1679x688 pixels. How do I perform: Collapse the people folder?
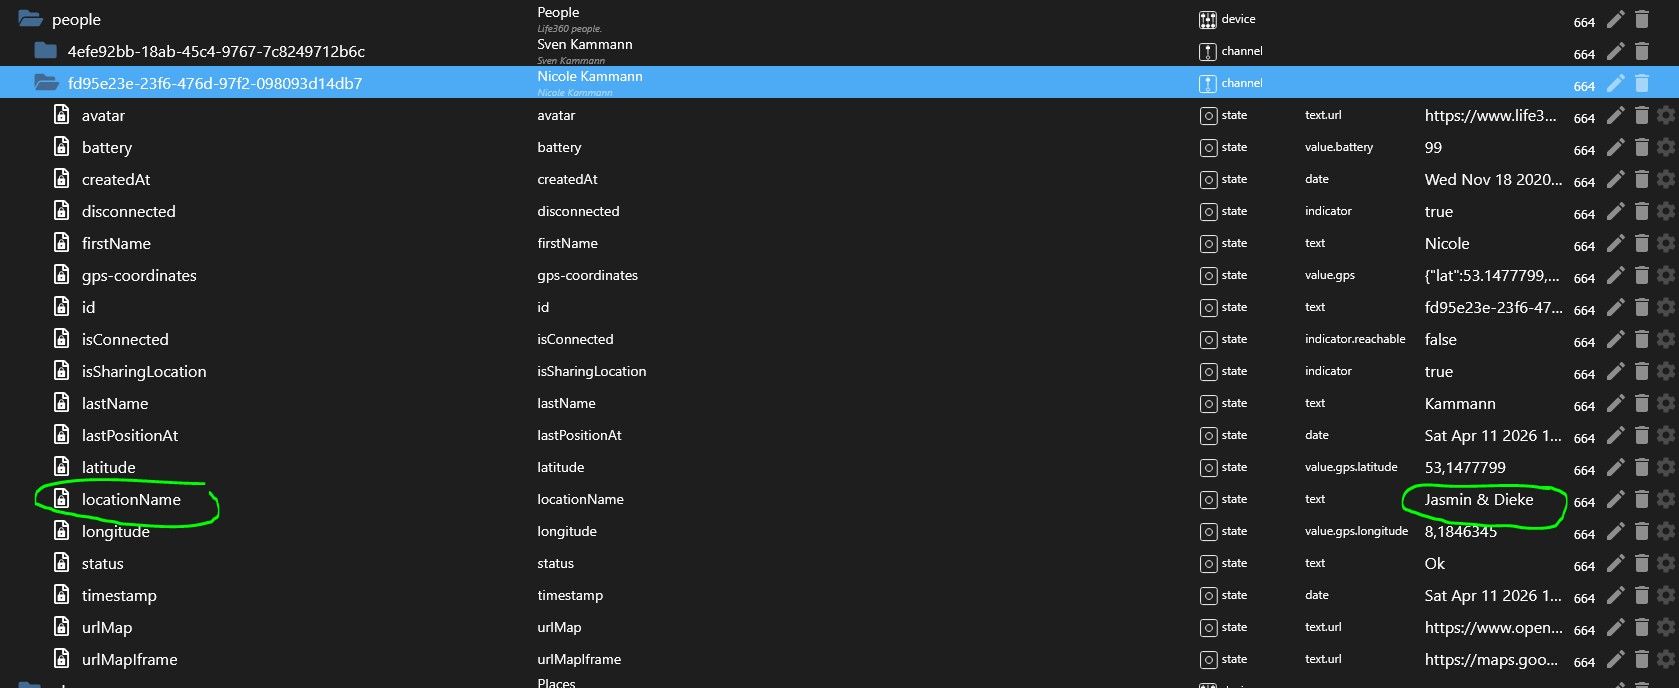click(30, 20)
